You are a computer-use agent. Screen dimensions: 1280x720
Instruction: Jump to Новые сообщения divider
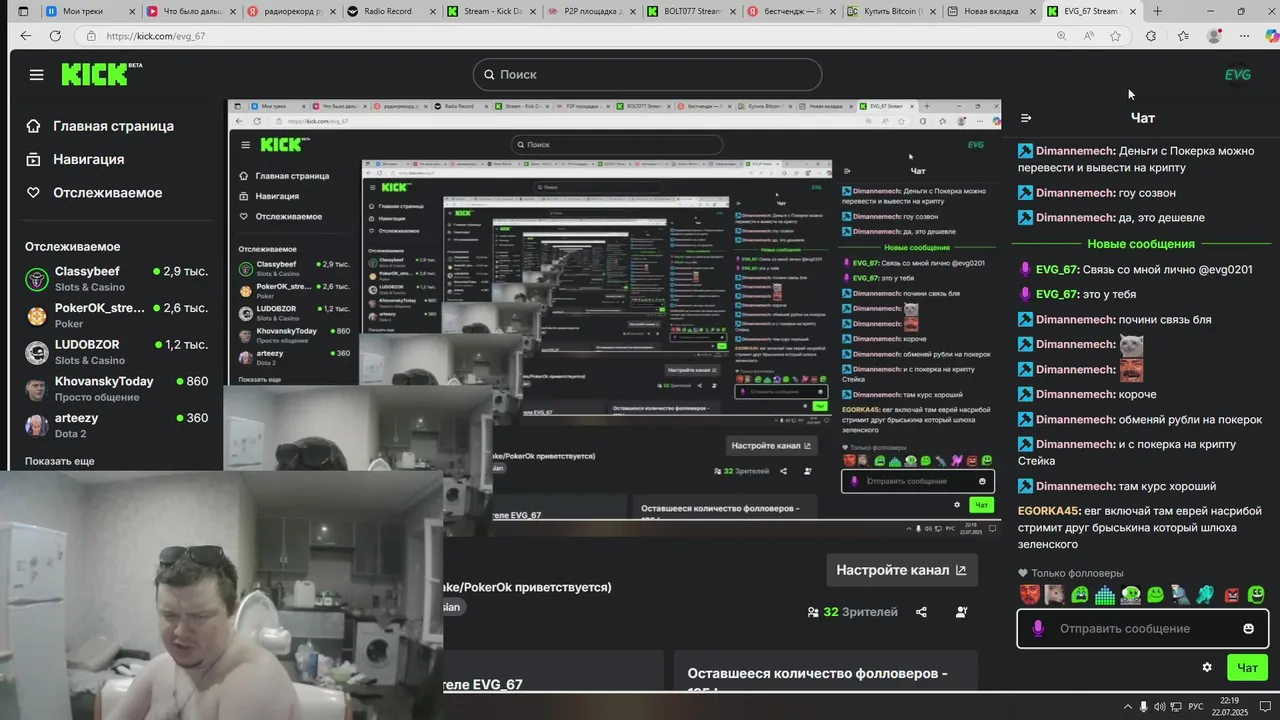tap(1141, 244)
